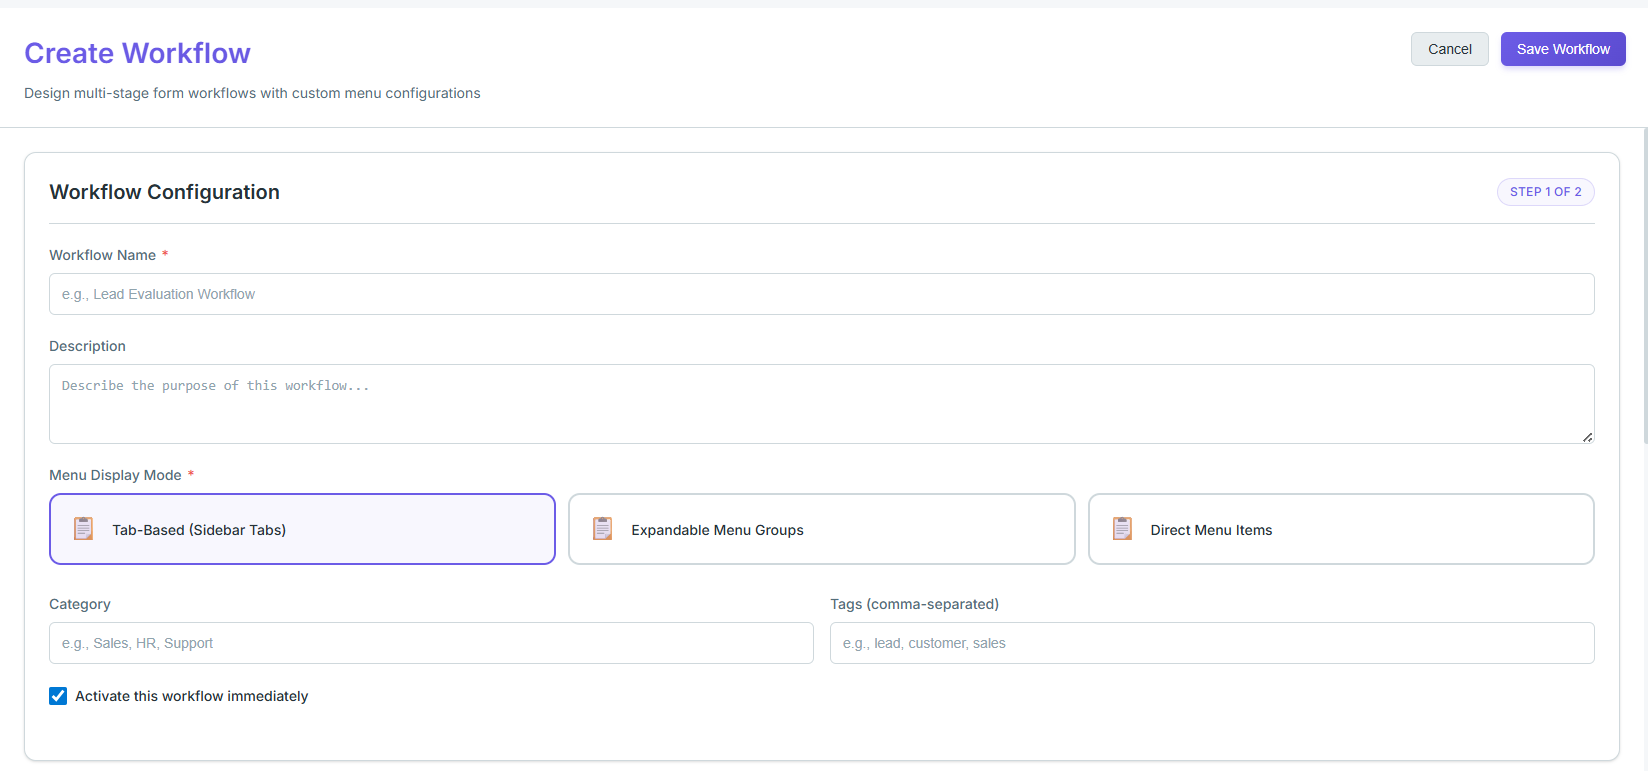
Task: Click the Tags (comma-separated) input field
Action: click(x=1212, y=643)
